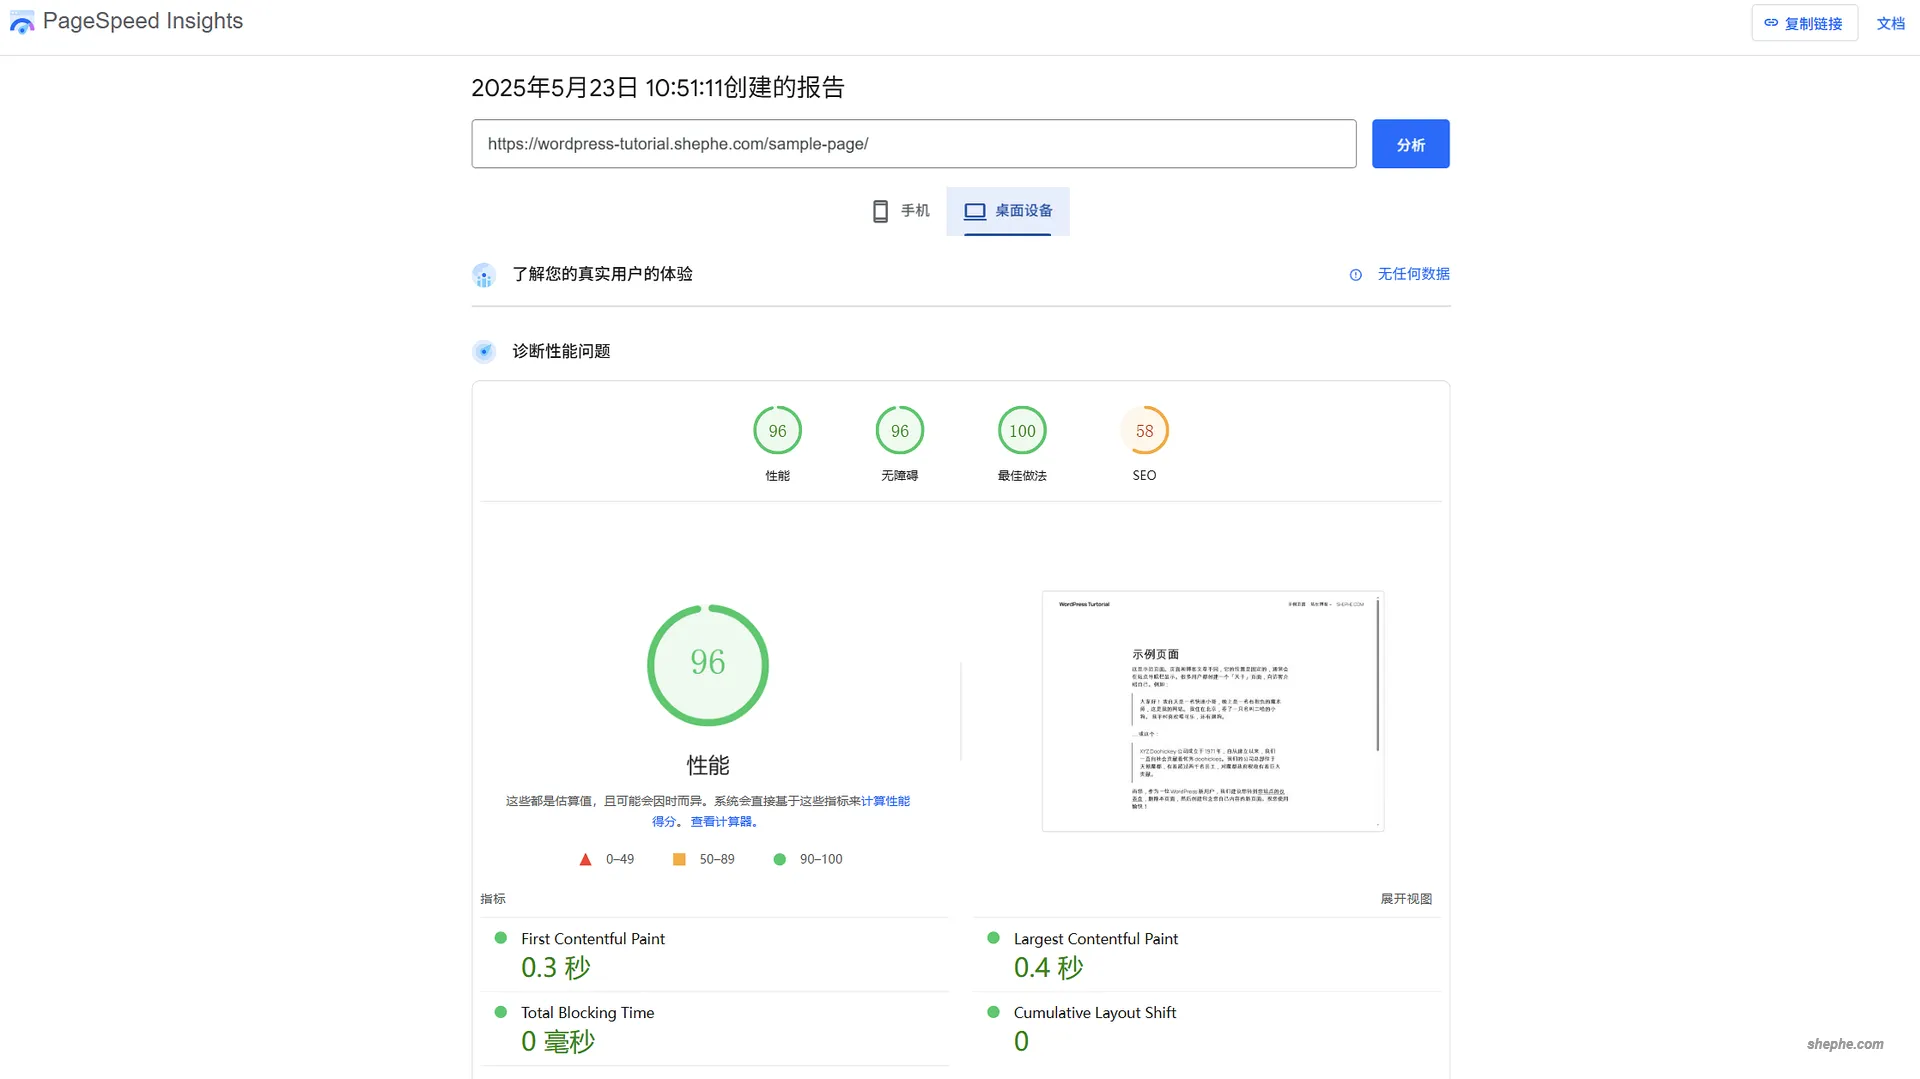Select the 无障碍 gauge showing 96
1920x1079 pixels.
899,431
